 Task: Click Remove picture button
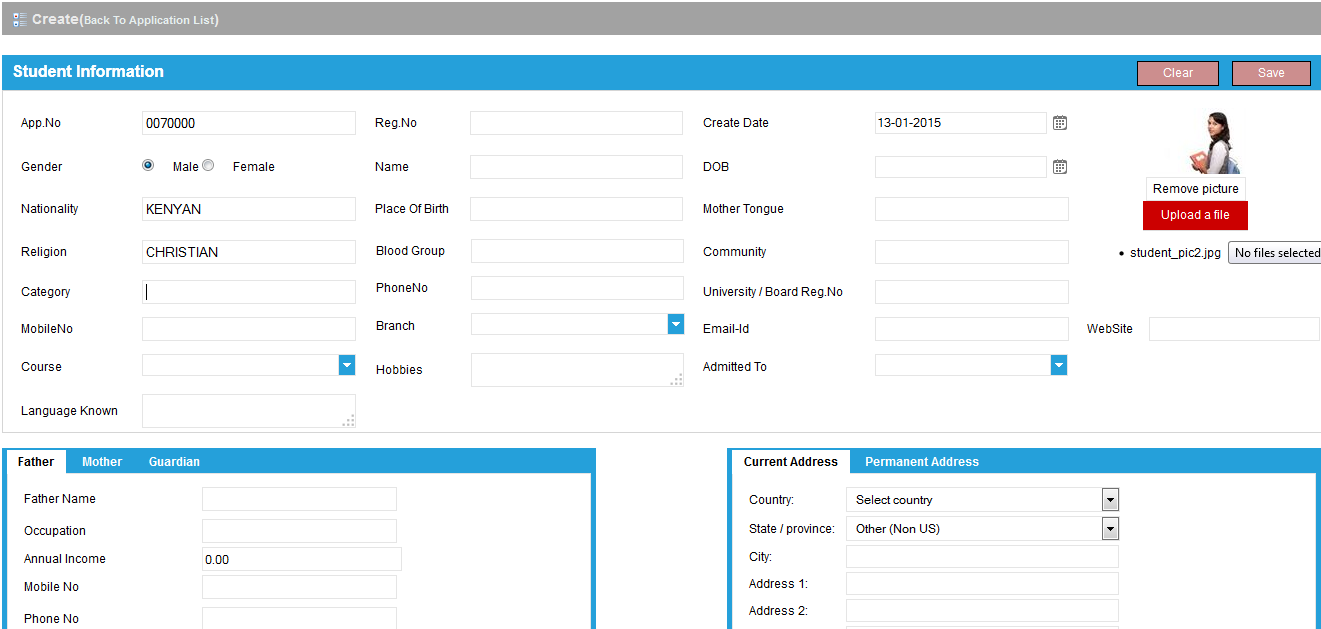click(x=1195, y=189)
